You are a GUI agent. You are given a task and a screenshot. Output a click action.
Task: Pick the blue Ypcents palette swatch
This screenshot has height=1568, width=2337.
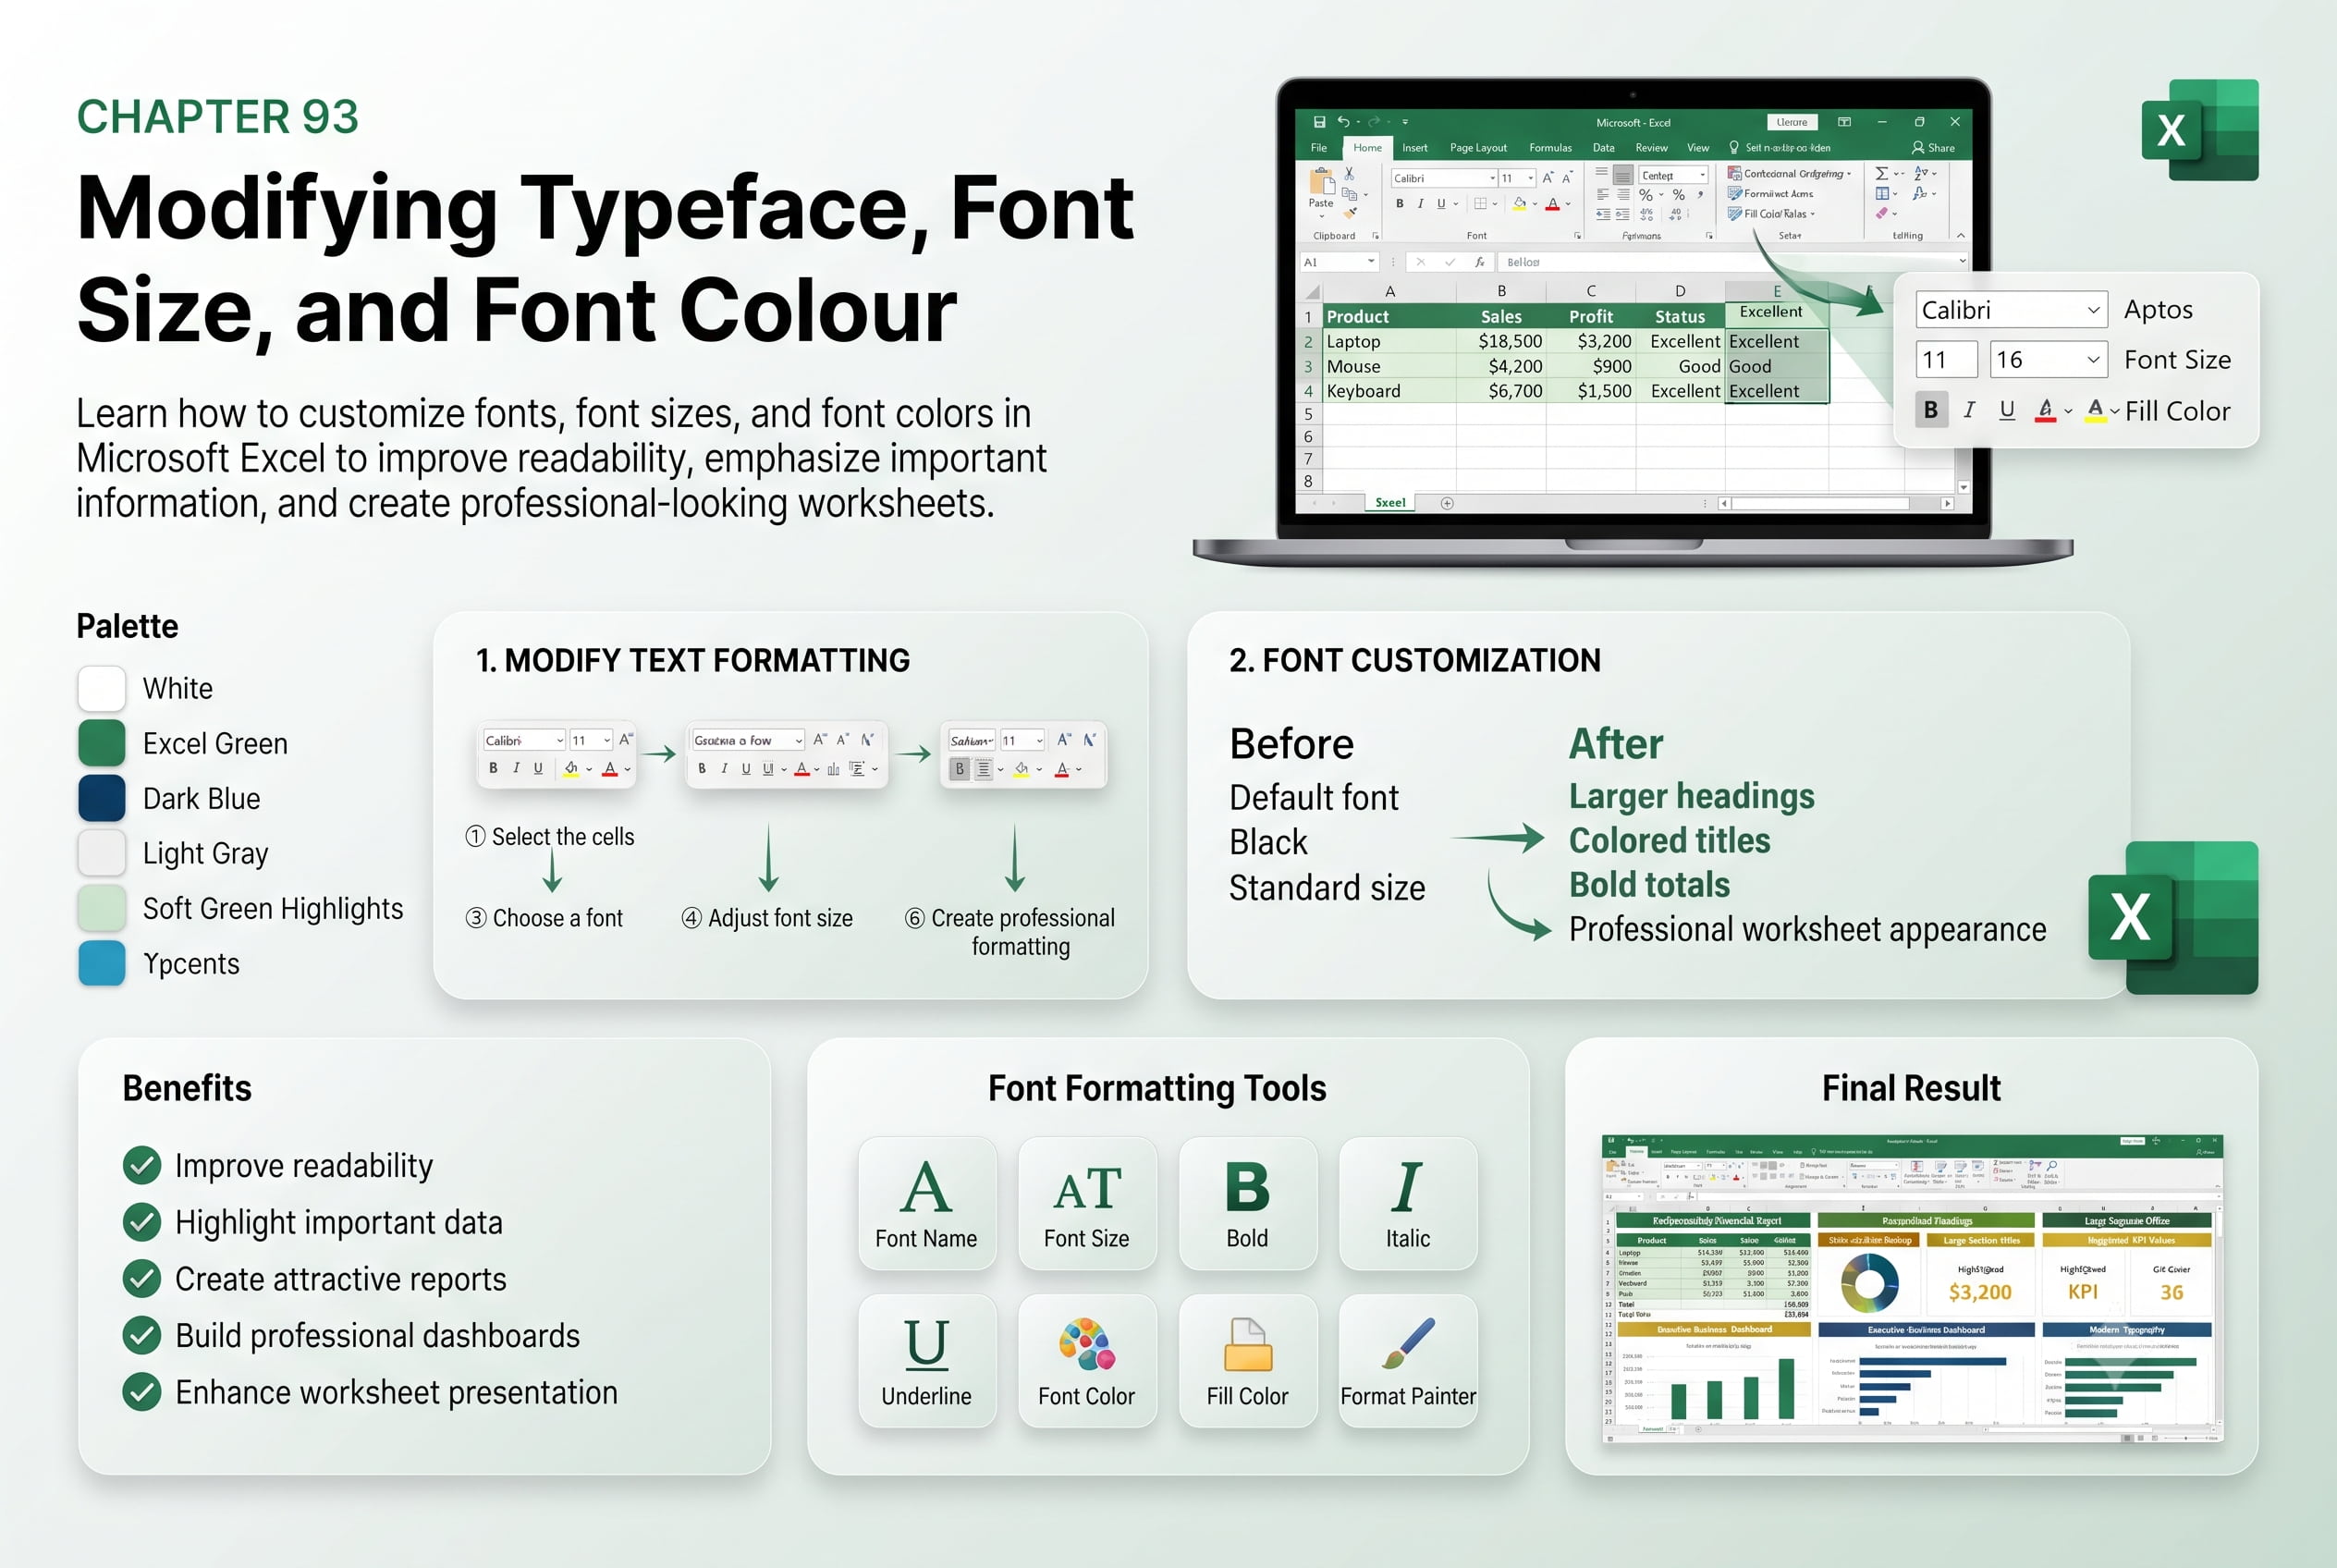coord(102,963)
